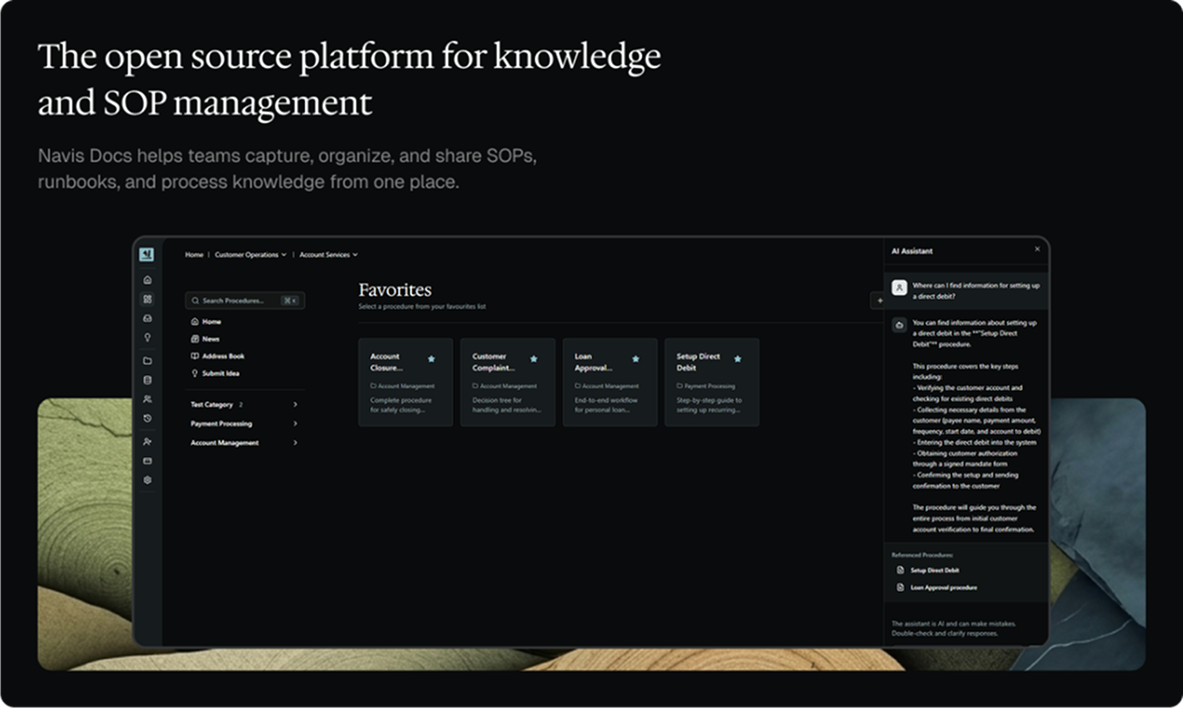The width and height of the screenshot is (1183, 708).
Task: Open Submit Idea in the navigation list
Action: 215,374
